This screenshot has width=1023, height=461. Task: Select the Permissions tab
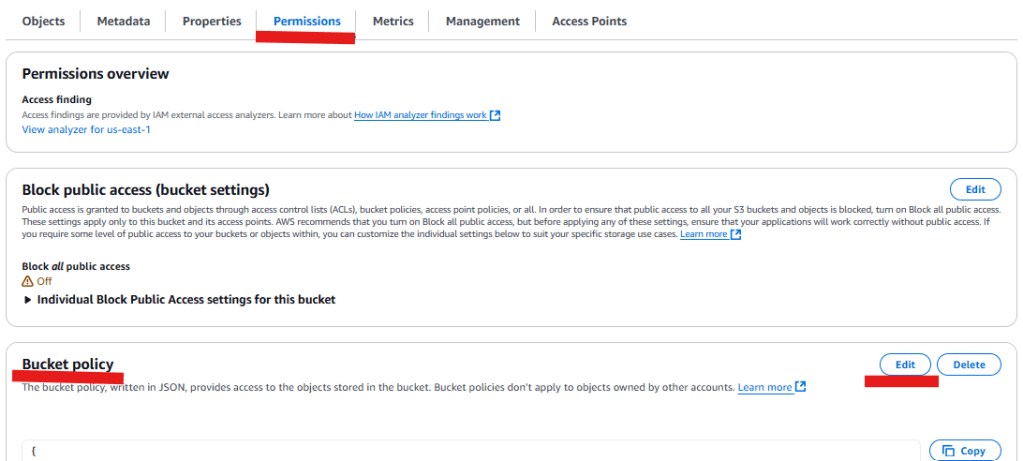(306, 21)
